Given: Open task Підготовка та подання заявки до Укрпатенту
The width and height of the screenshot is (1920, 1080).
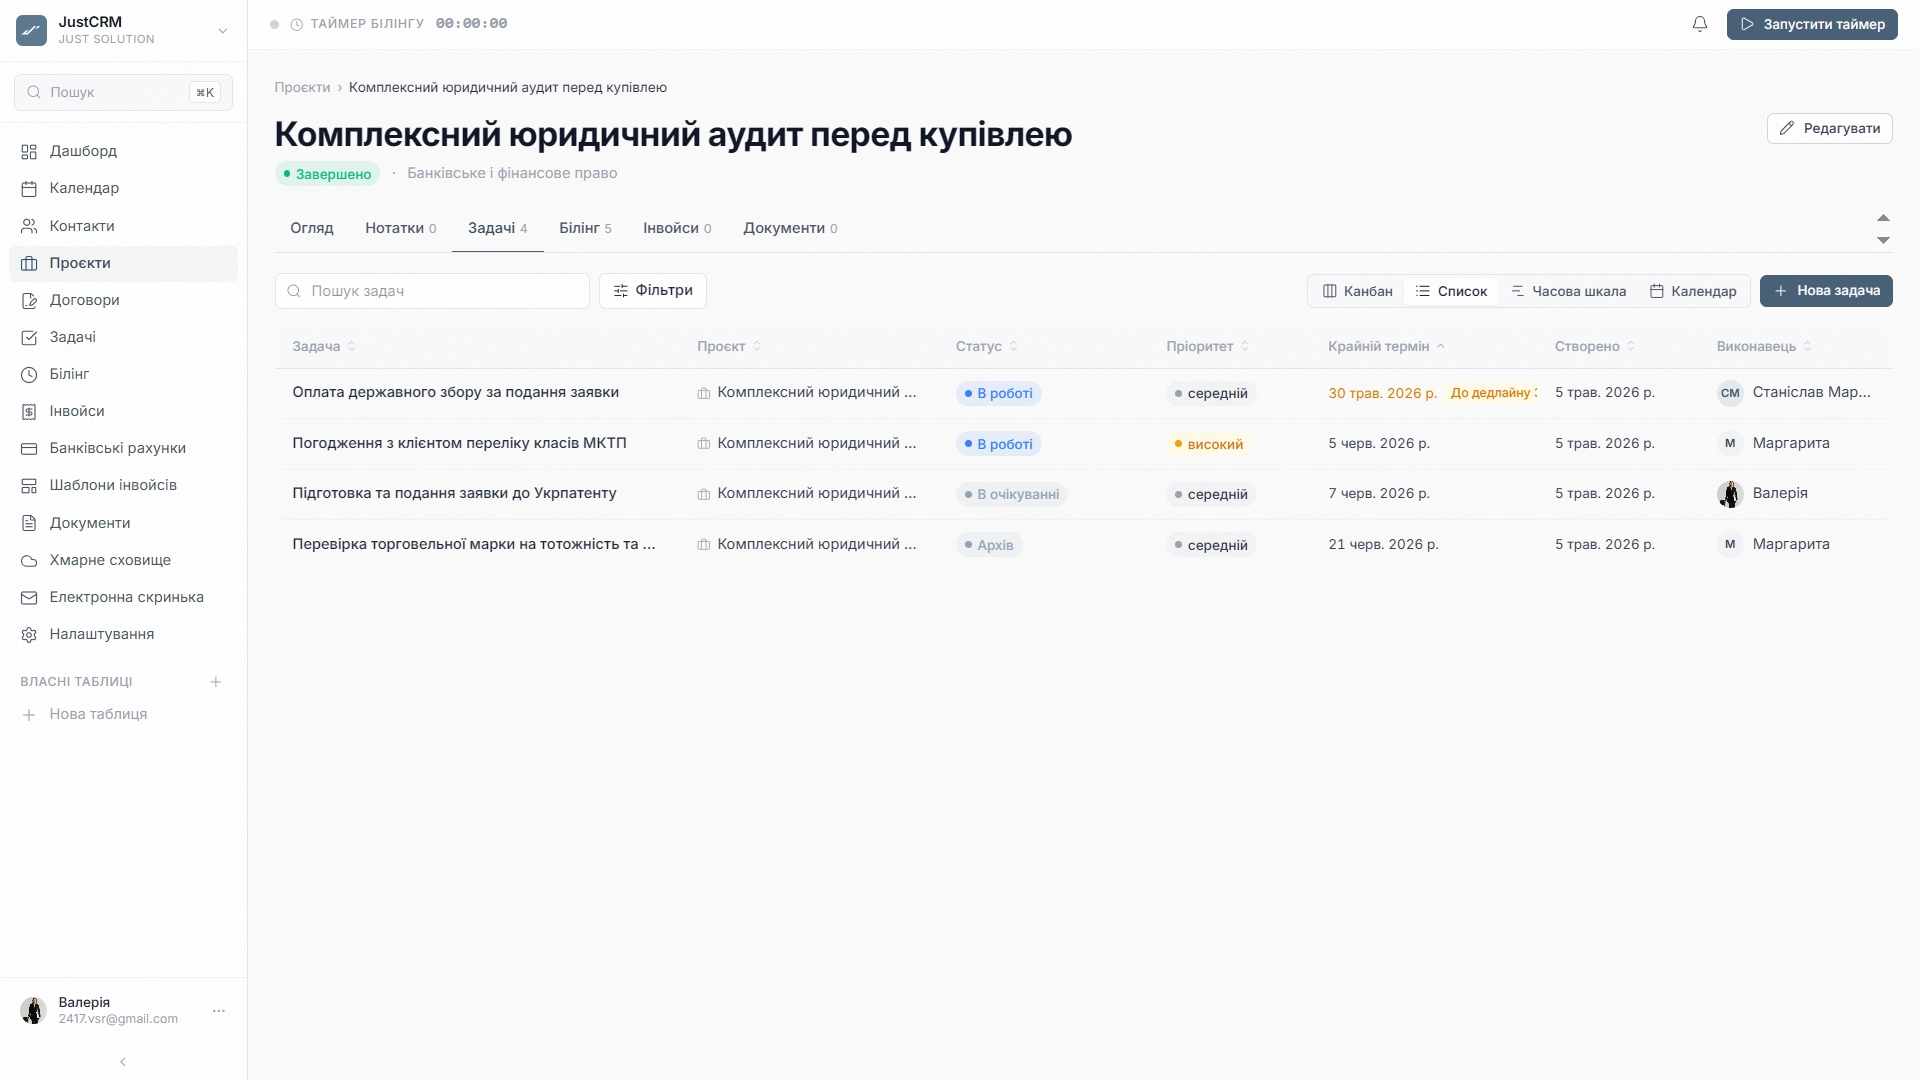Looking at the screenshot, I should (454, 493).
